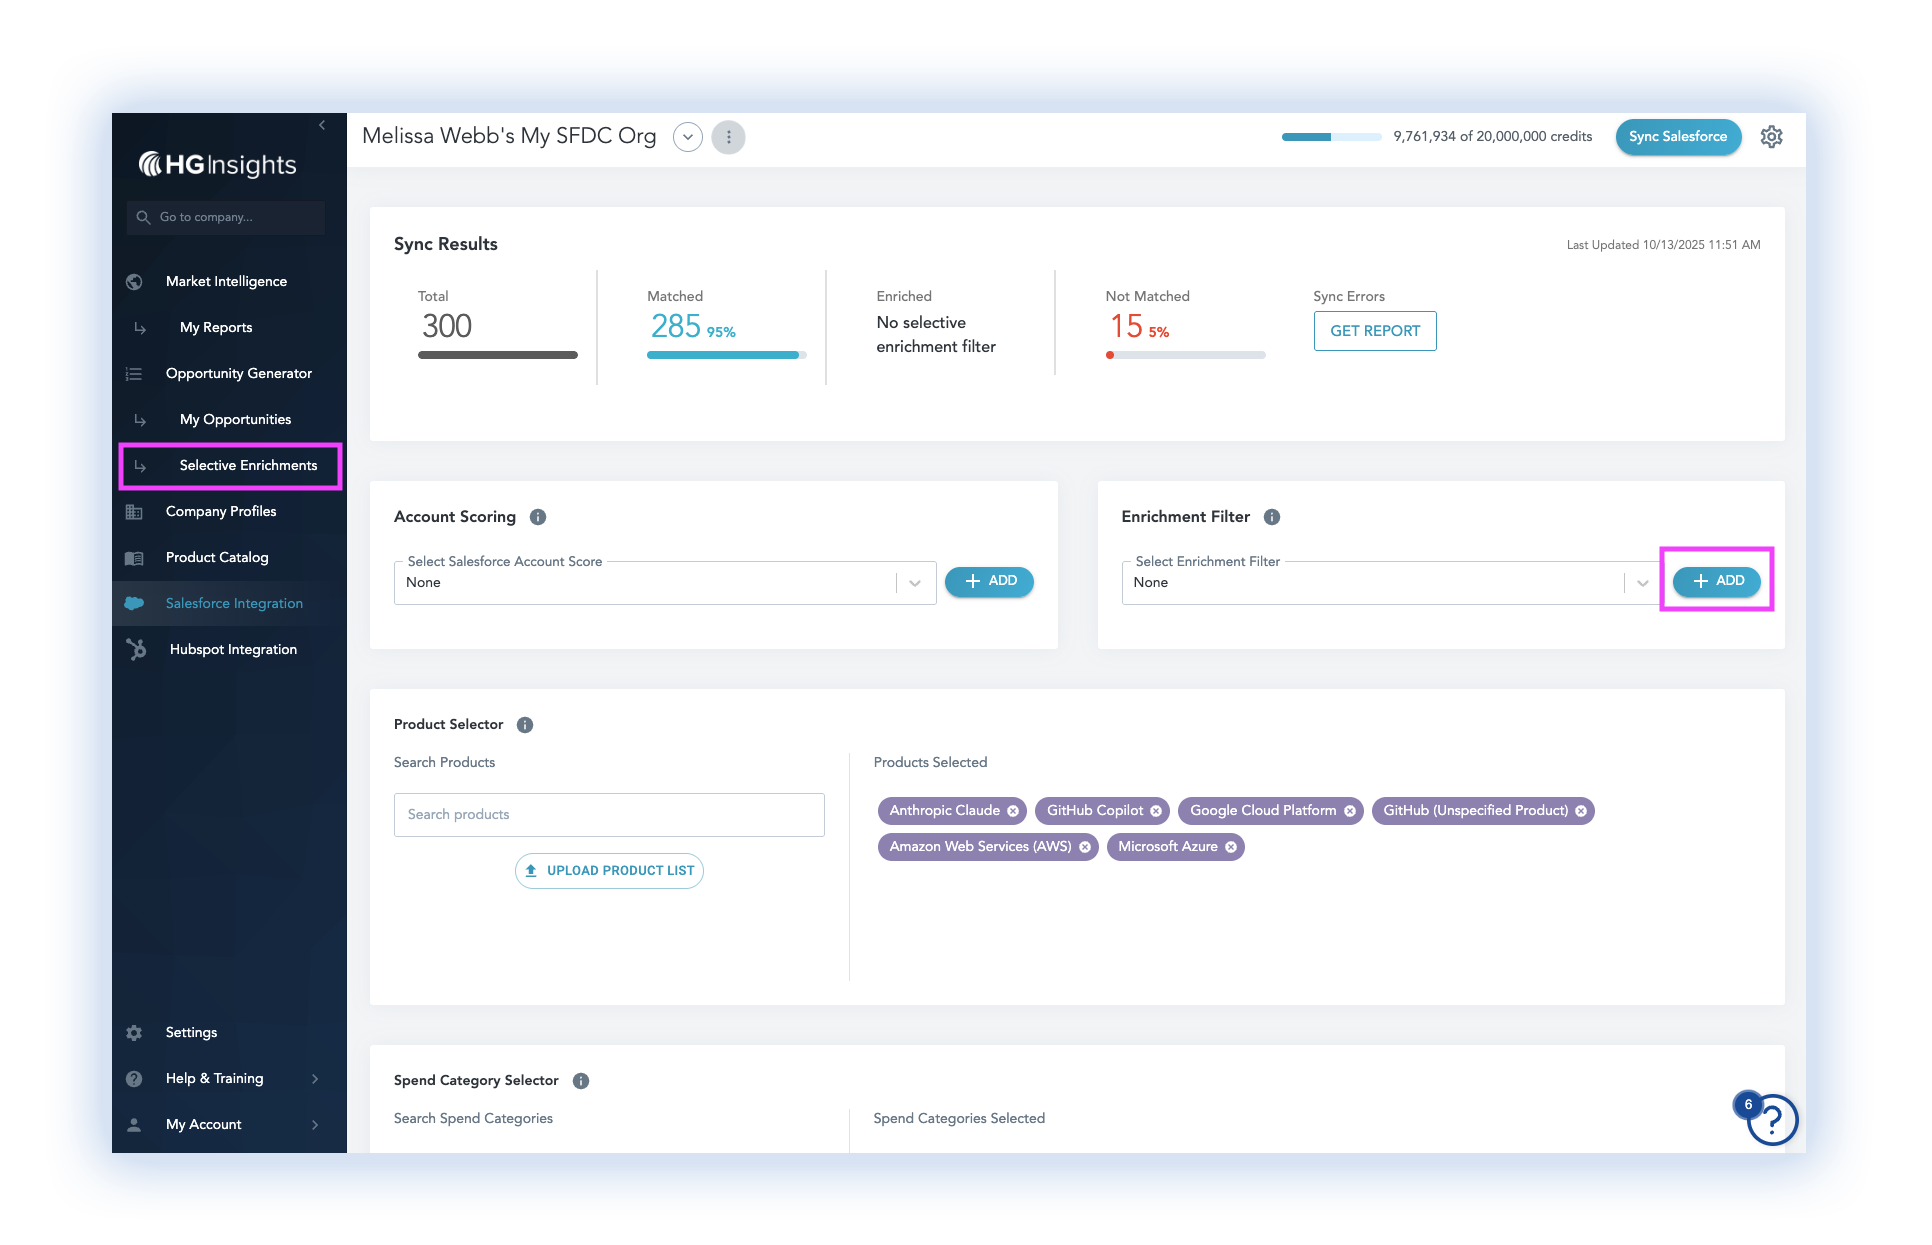Collapse the left sidebar with chevron
This screenshot has height=1245, width=1932.
click(x=322, y=125)
